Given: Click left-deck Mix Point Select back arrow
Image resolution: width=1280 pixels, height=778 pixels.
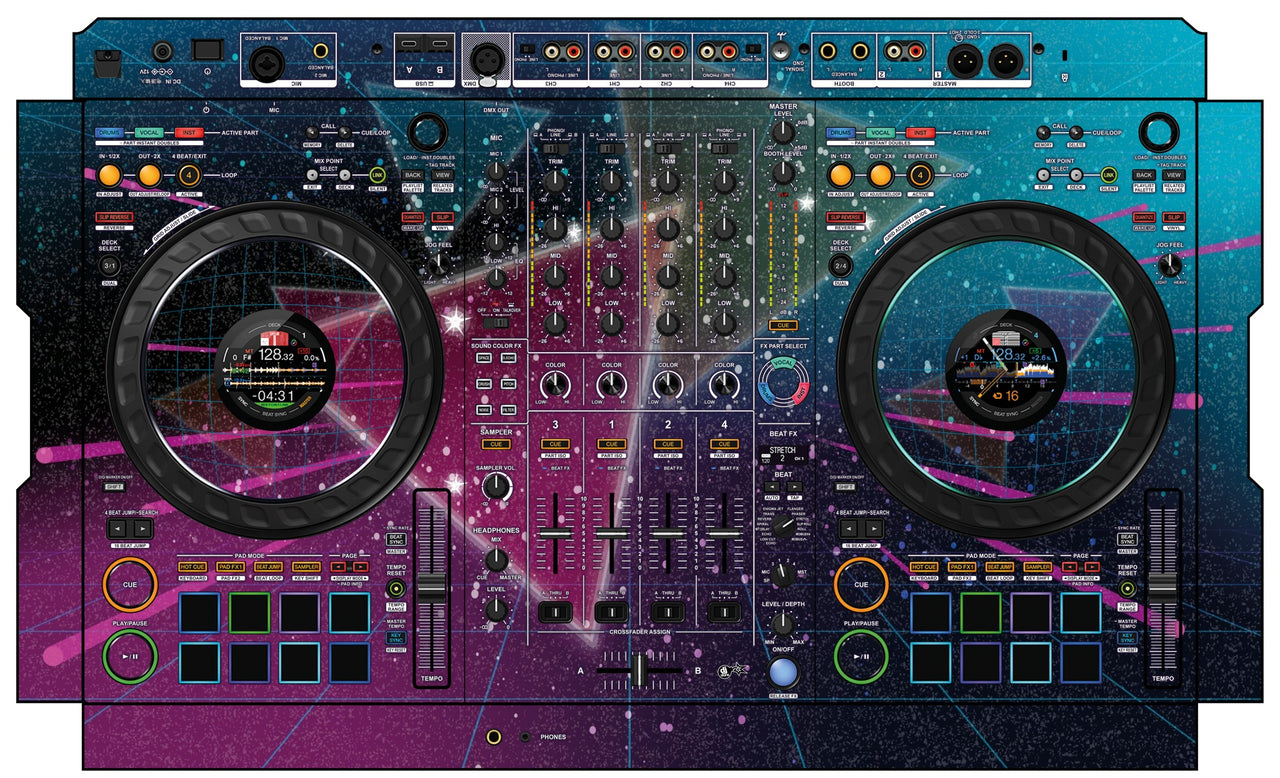Looking at the screenshot, I should point(314,175).
